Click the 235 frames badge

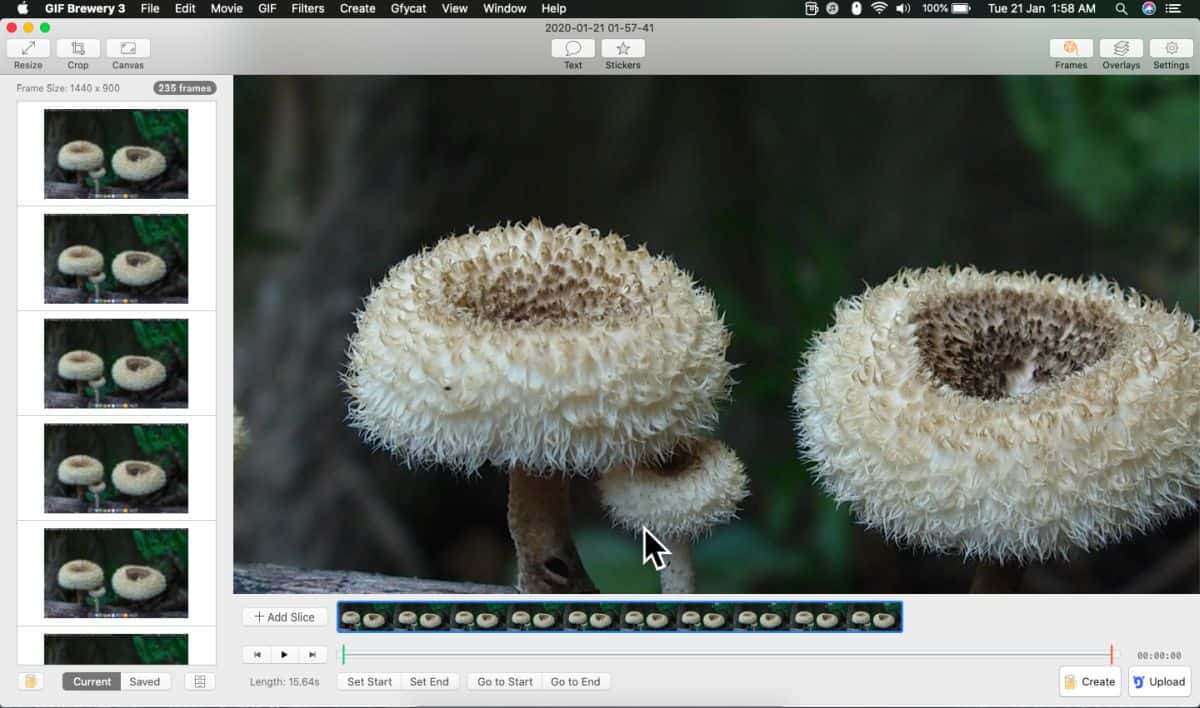click(x=185, y=88)
